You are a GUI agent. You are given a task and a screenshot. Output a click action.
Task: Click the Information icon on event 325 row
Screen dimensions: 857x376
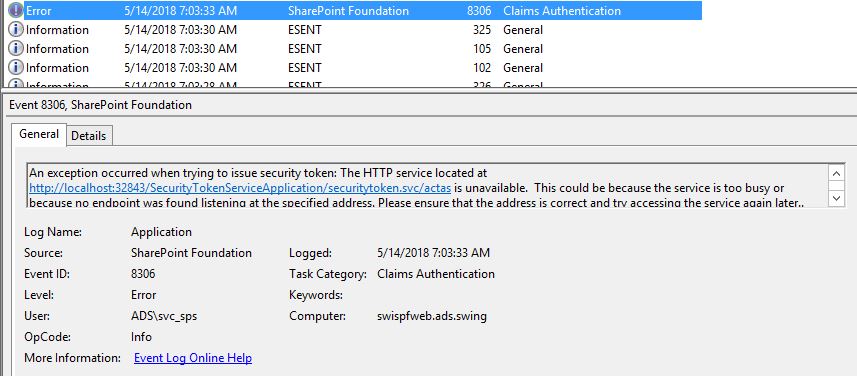(16, 30)
